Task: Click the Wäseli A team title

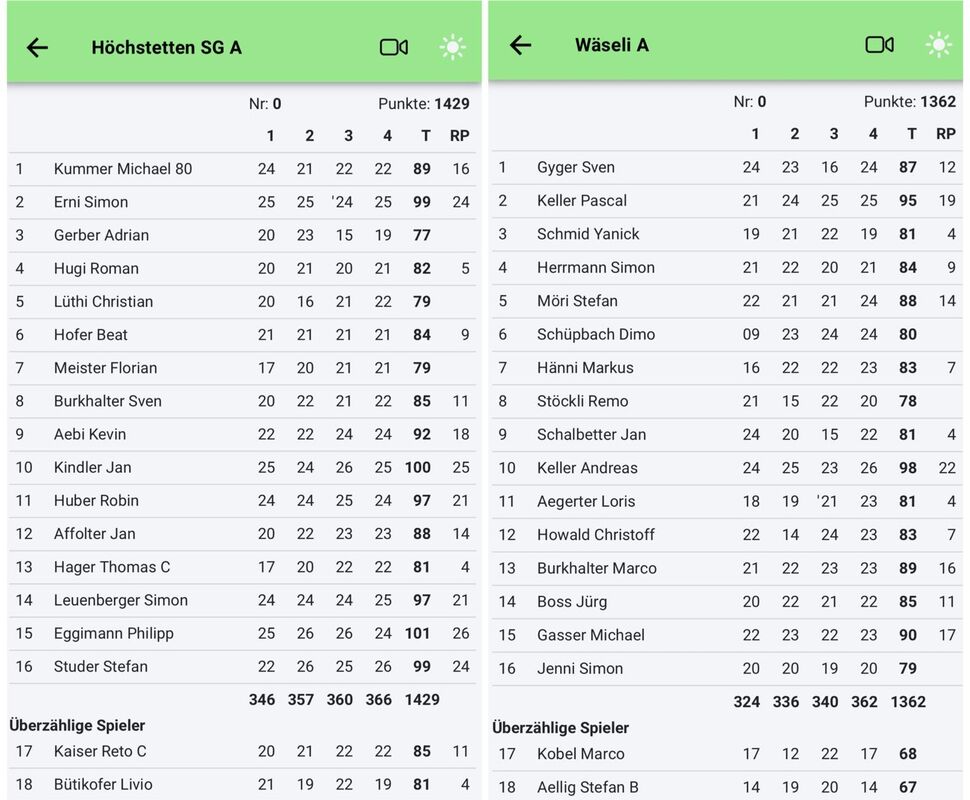Action: click(x=612, y=45)
